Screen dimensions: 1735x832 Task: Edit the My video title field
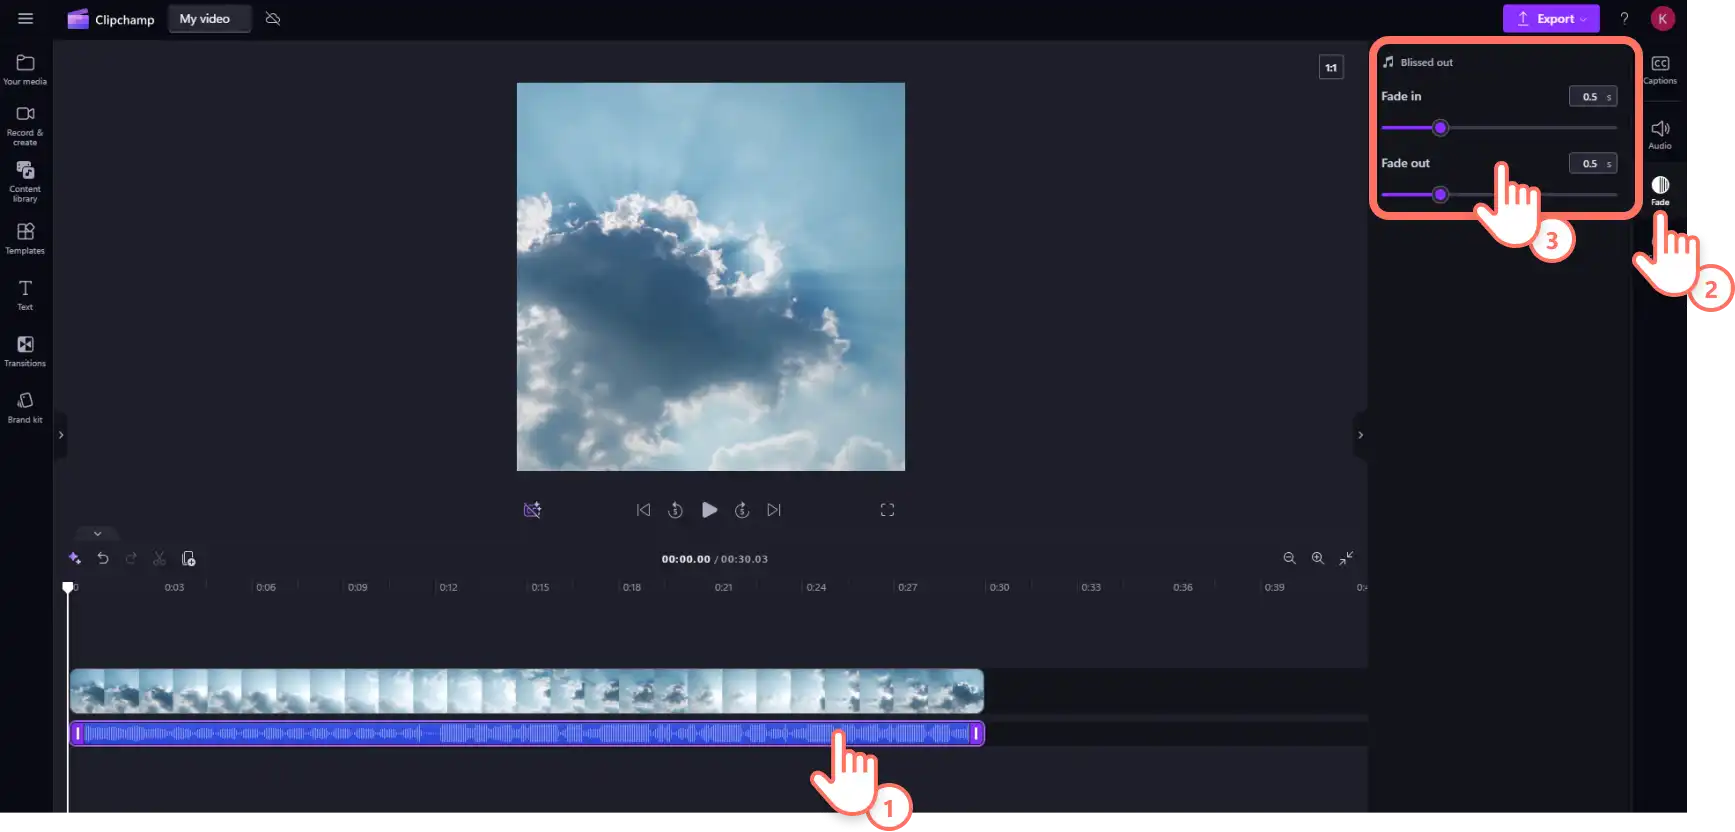209,19
